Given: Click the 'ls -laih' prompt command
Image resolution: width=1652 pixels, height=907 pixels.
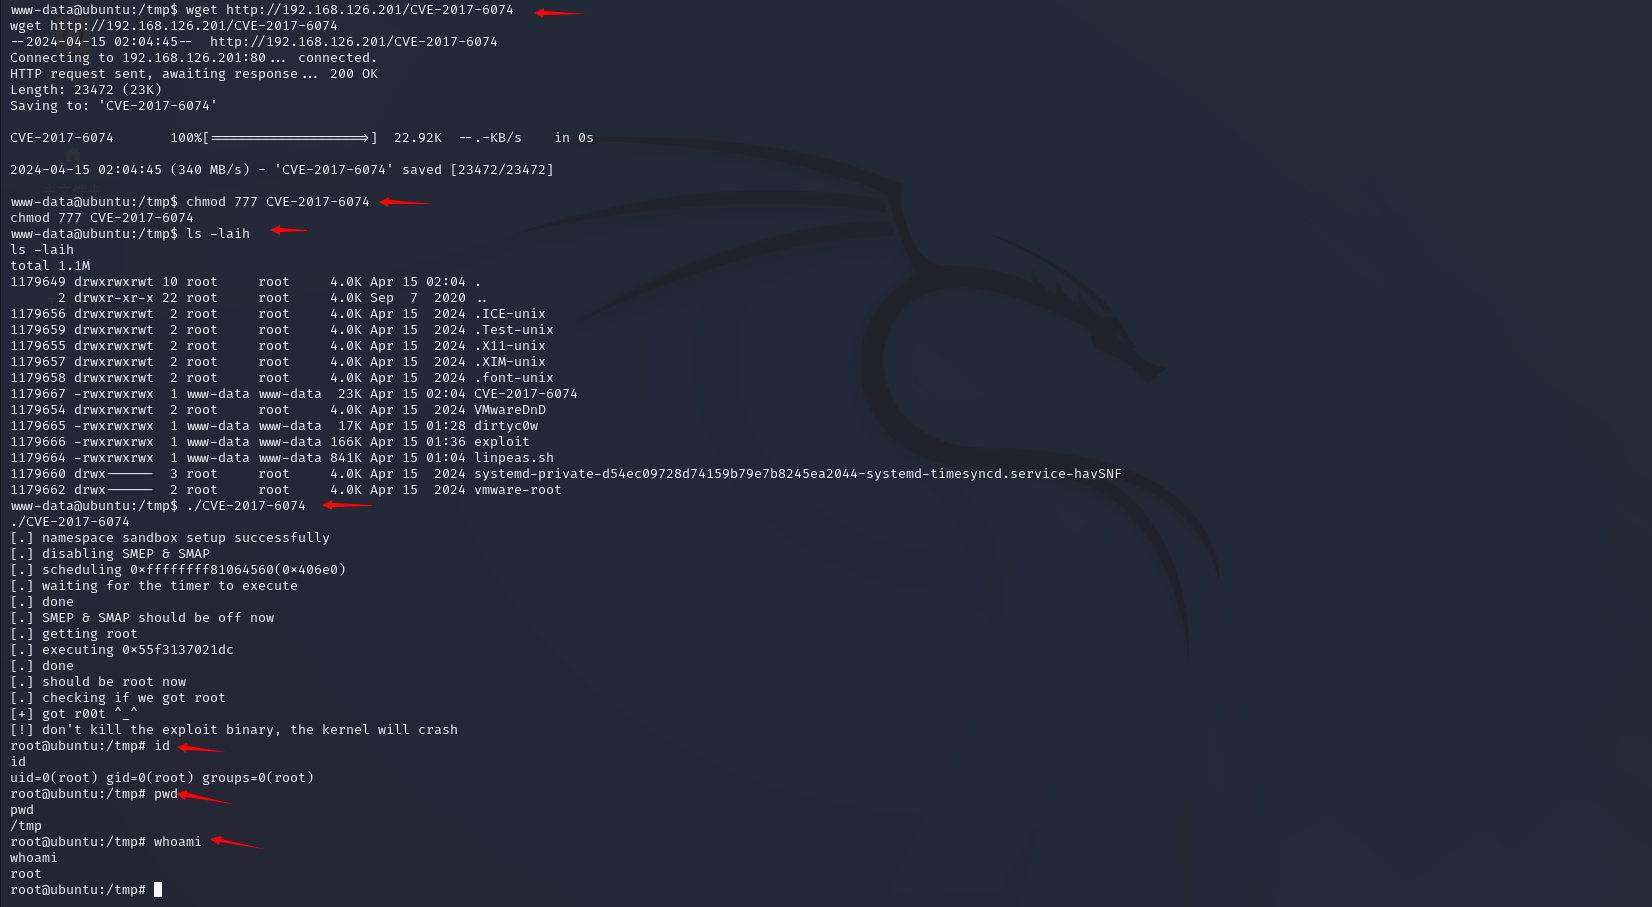Looking at the screenshot, I should pos(218,234).
